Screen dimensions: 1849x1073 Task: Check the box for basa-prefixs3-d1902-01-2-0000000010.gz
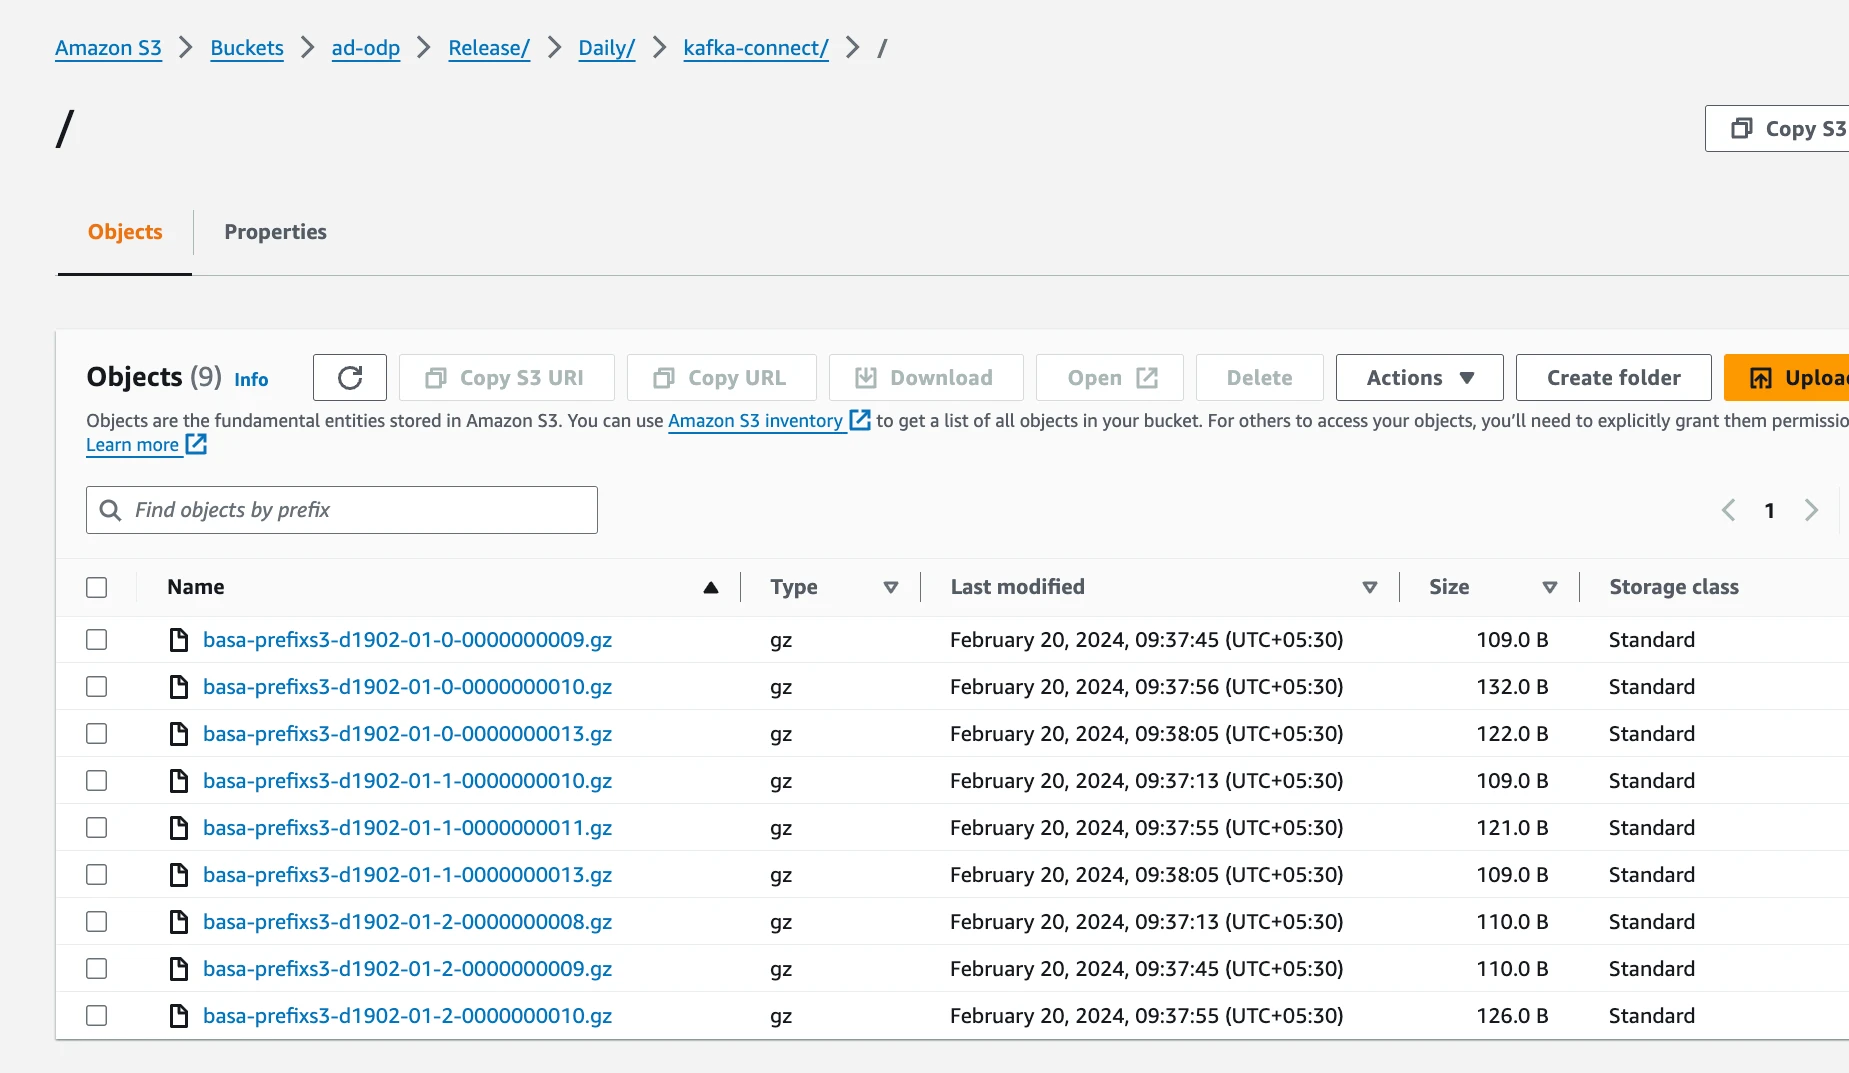point(97,1016)
